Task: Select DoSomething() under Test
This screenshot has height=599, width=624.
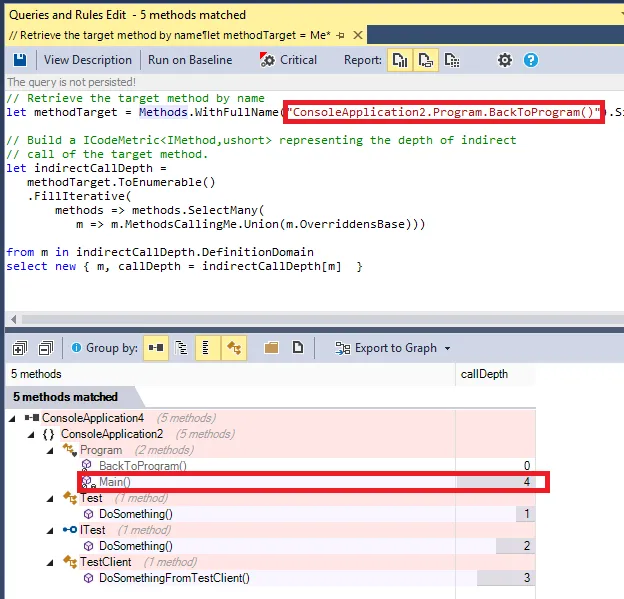Action: pyautogui.click(x=271, y=514)
